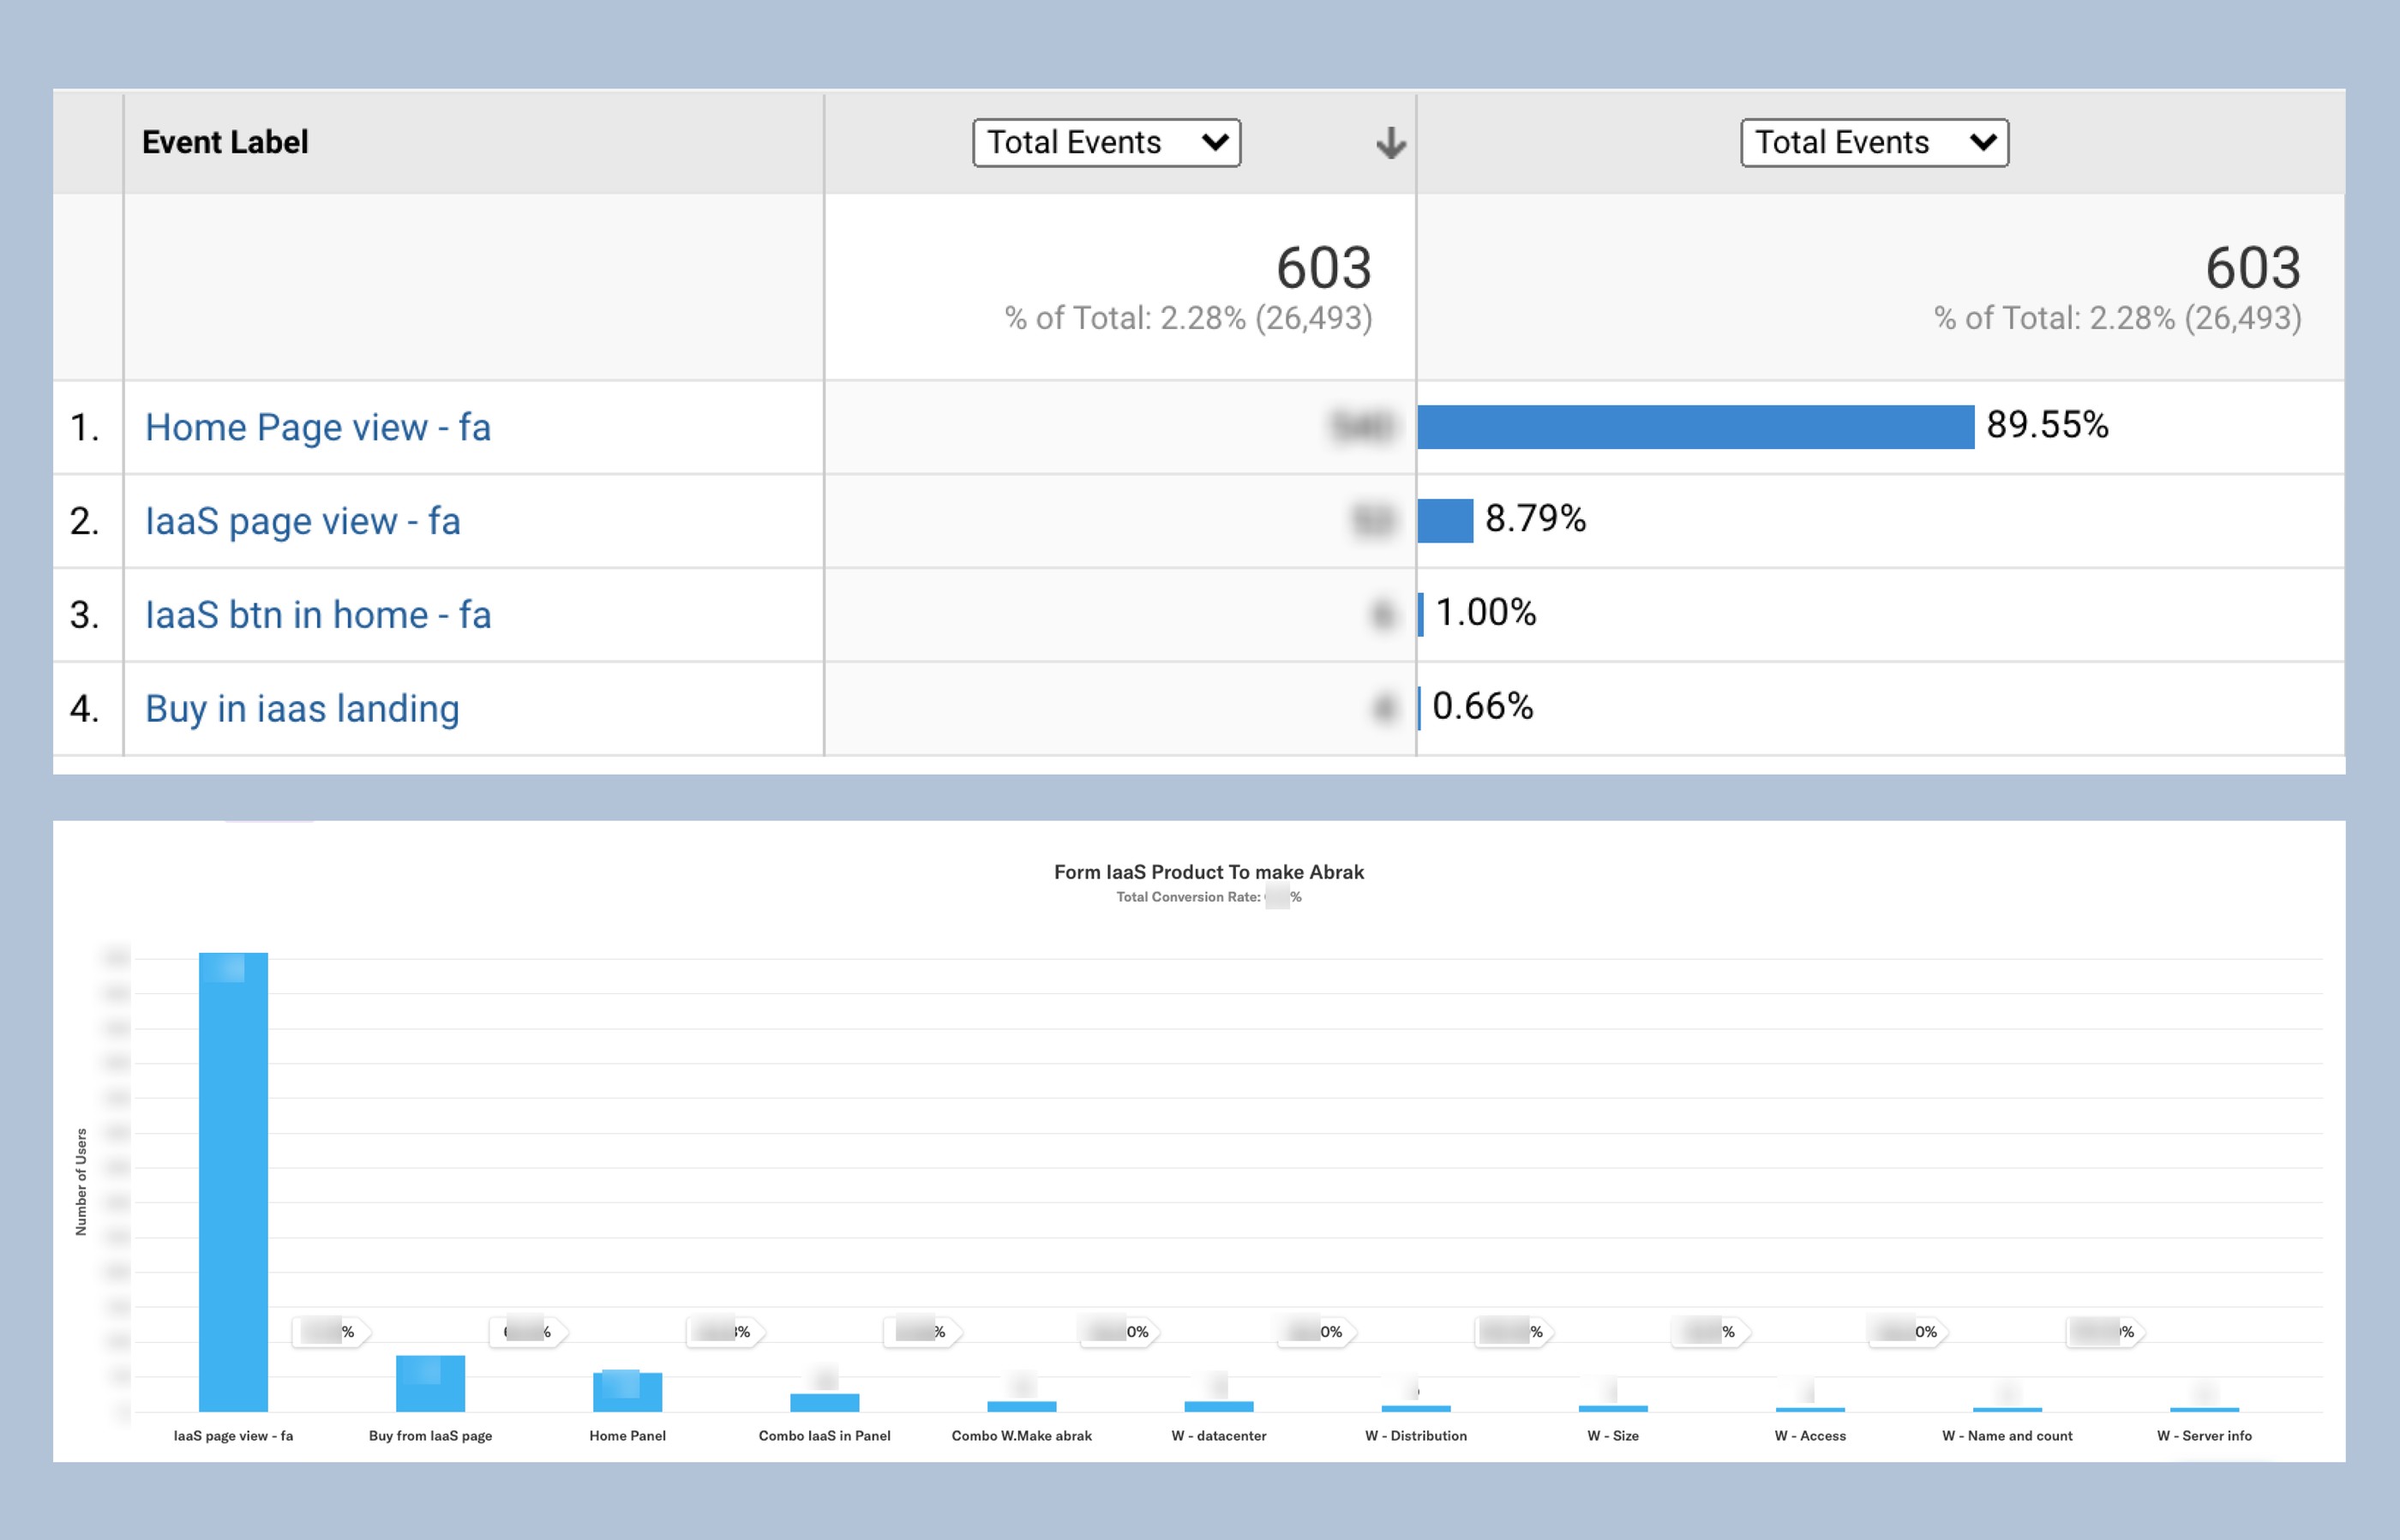
Task: Click the W - Server info axis label
Action: coord(2204,1436)
